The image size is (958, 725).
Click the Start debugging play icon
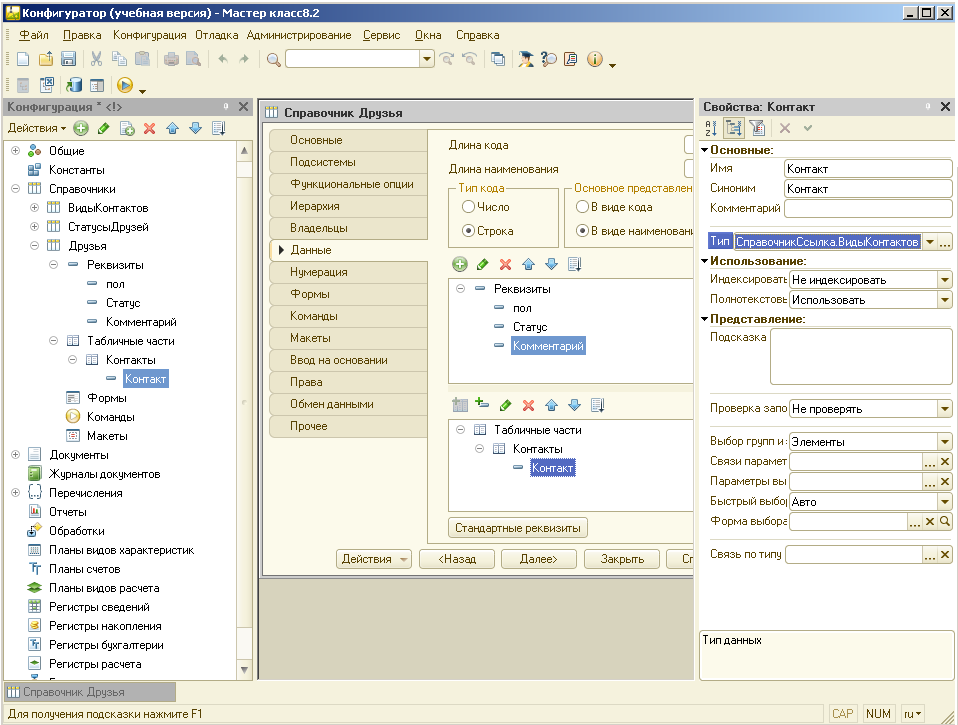point(125,86)
